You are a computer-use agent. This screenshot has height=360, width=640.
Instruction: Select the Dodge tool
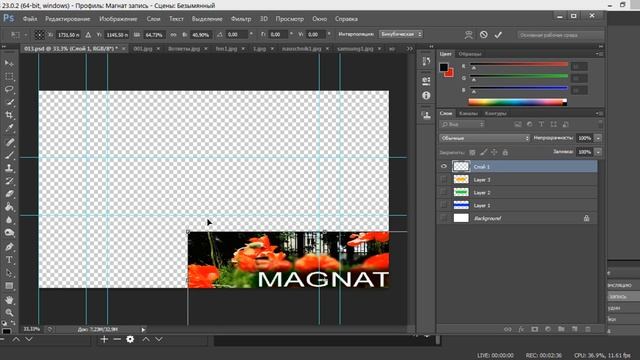click(x=9, y=233)
